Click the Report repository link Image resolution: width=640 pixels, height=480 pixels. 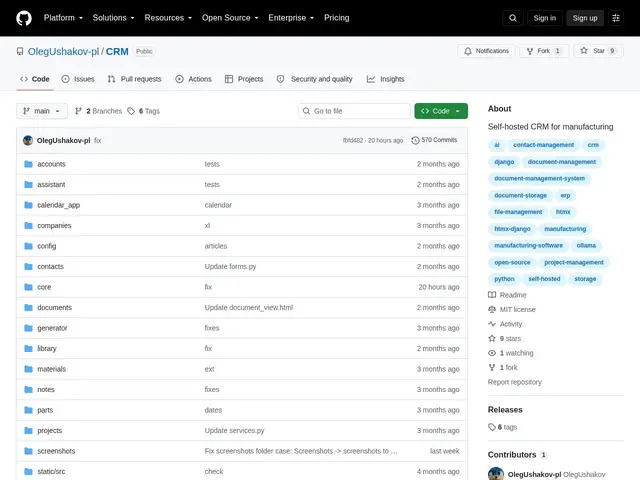tap(515, 382)
